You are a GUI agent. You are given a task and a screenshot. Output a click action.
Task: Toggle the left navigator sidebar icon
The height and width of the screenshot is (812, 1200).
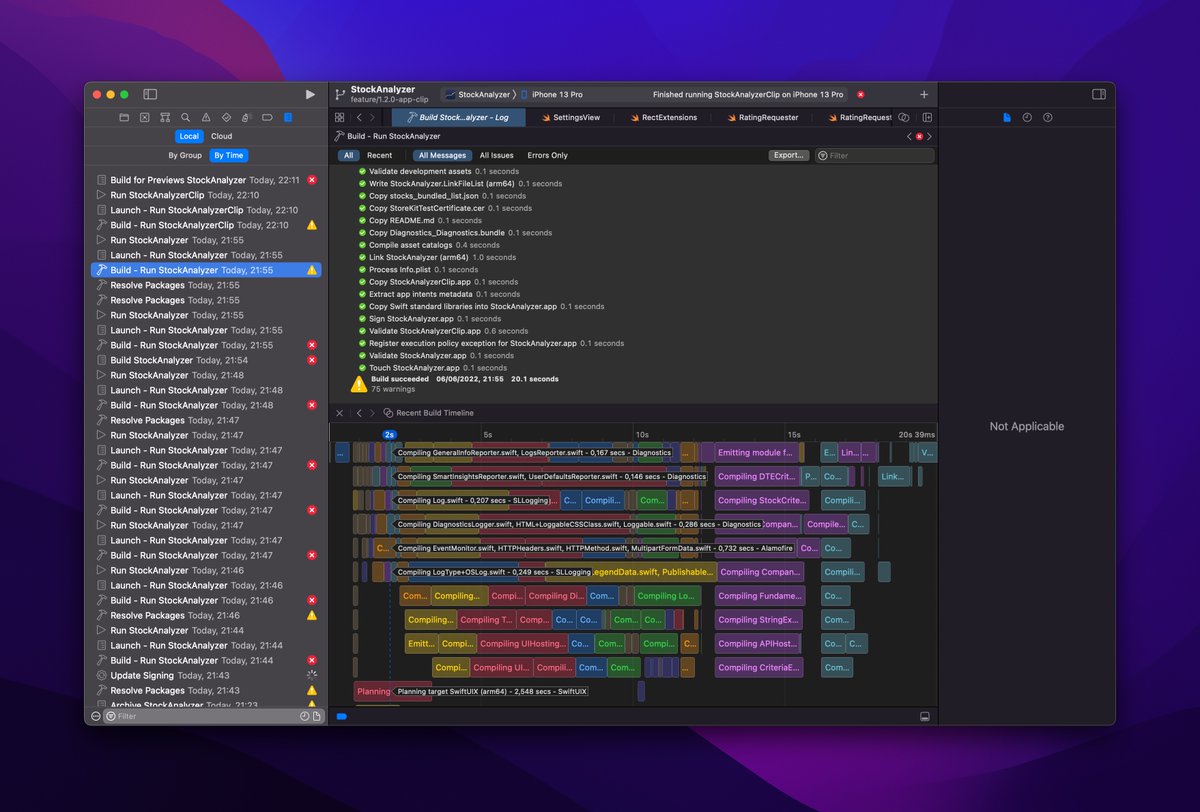pos(150,94)
